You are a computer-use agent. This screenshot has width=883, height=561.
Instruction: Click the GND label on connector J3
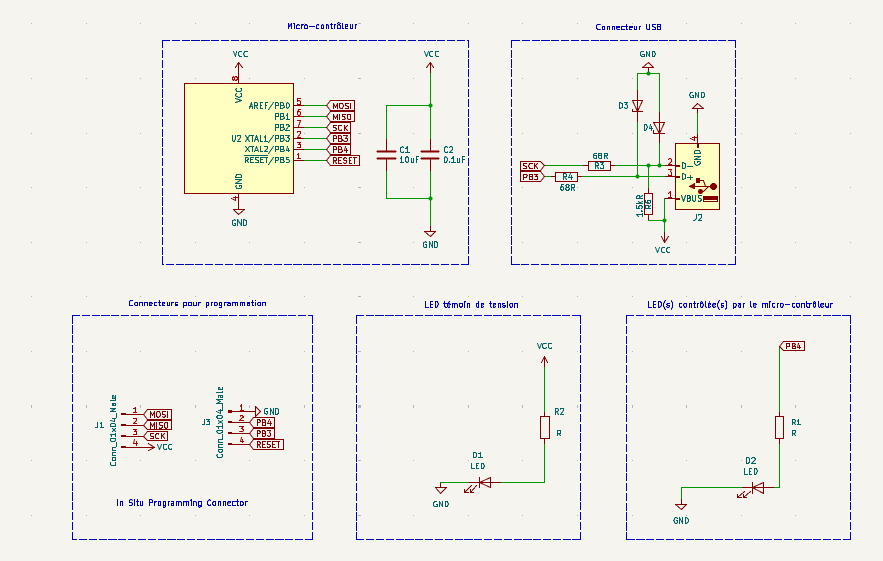click(x=271, y=411)
